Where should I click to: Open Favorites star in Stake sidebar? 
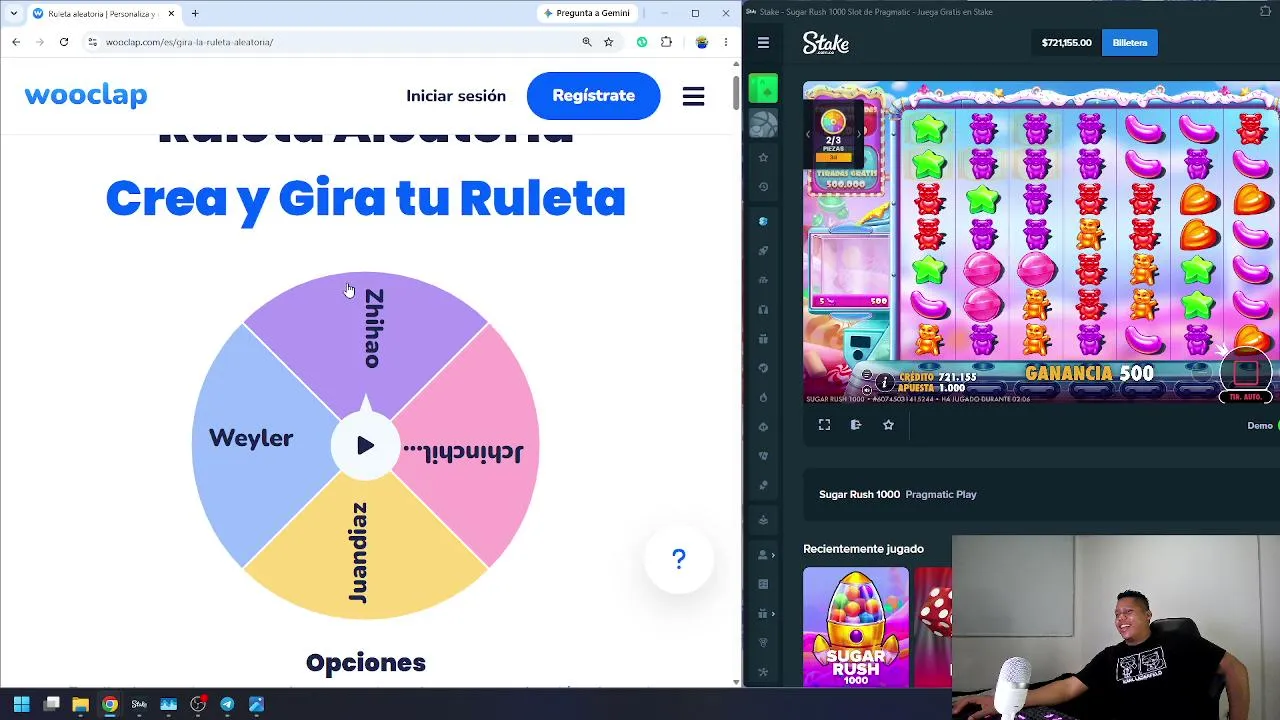pos(763,158)
